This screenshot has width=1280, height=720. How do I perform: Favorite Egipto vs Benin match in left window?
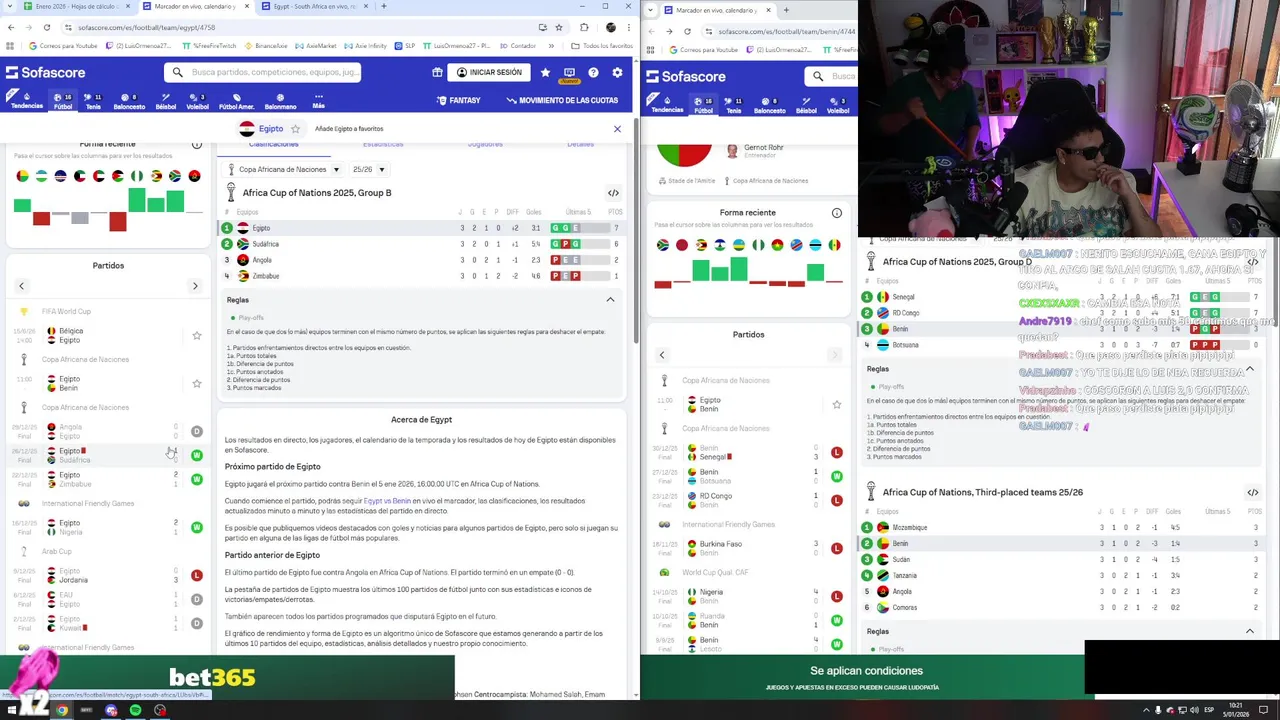point(197,384)
